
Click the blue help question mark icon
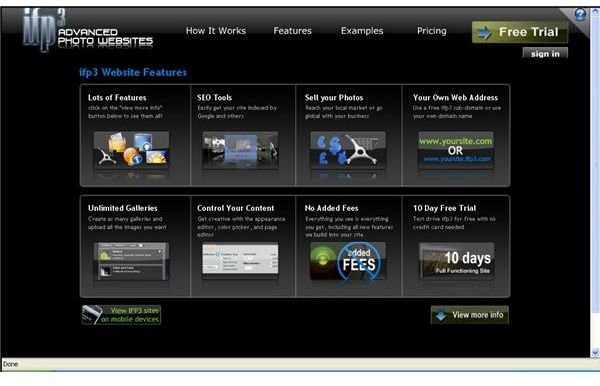[x=580, y=15]
